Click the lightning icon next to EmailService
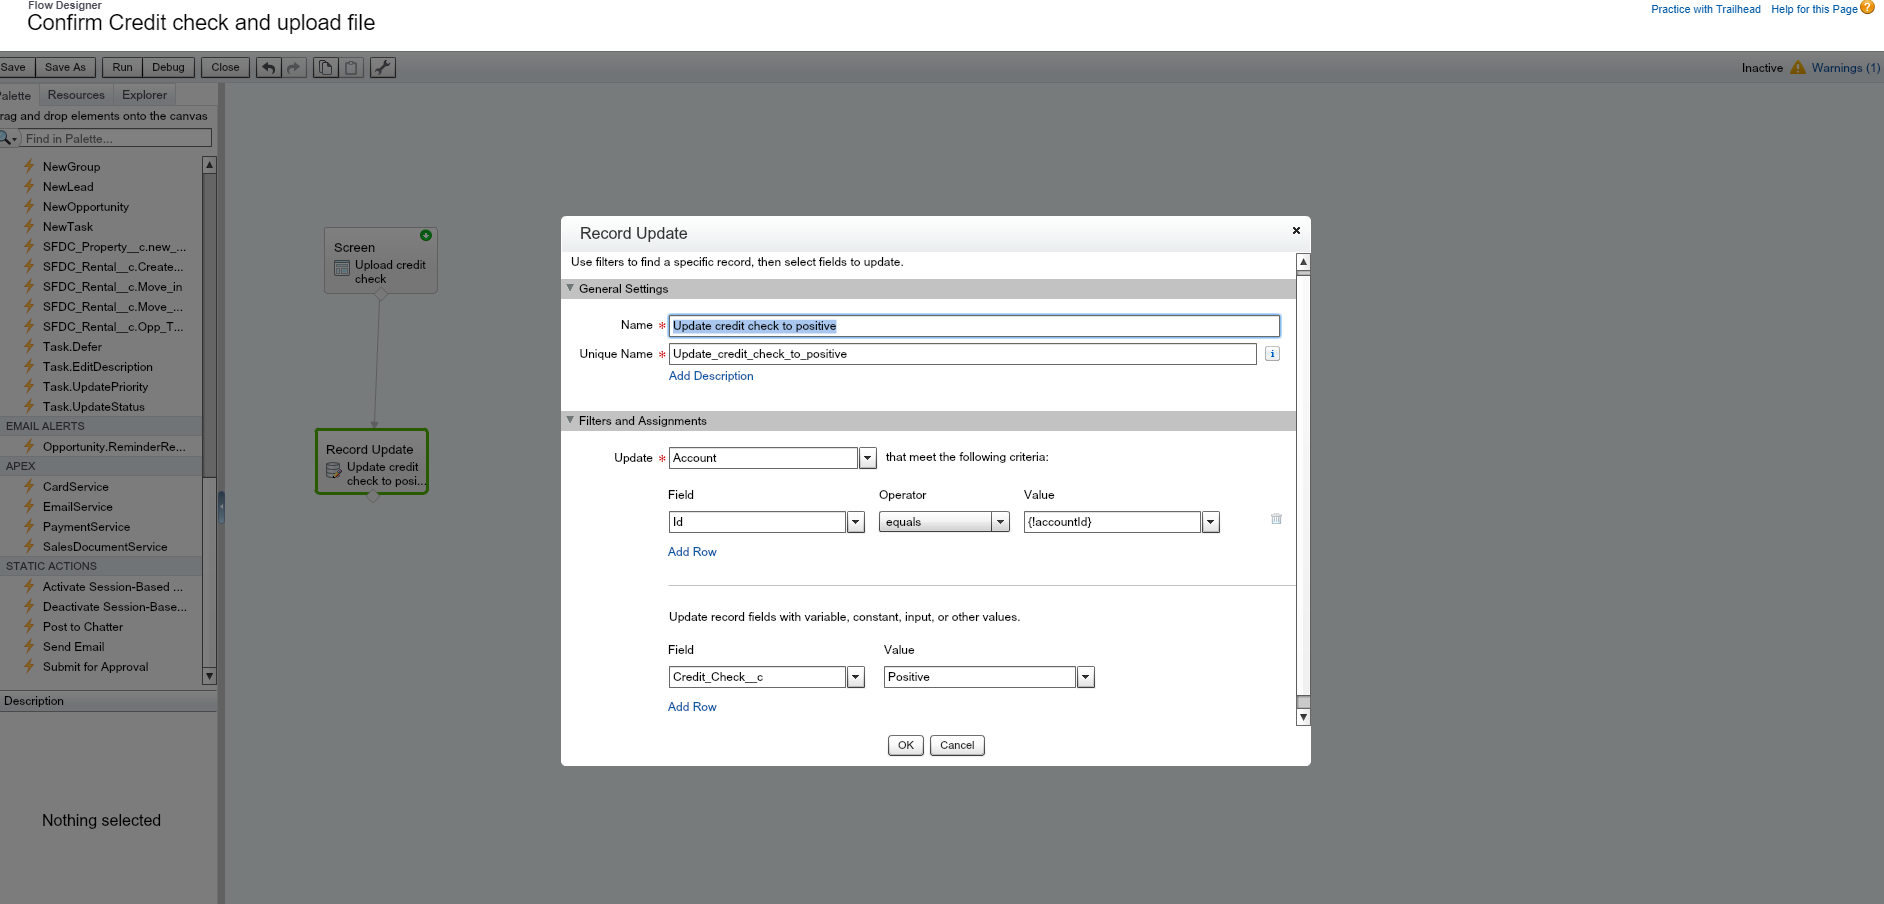The width and height of the screenshot is (1884, 904). 29,506
